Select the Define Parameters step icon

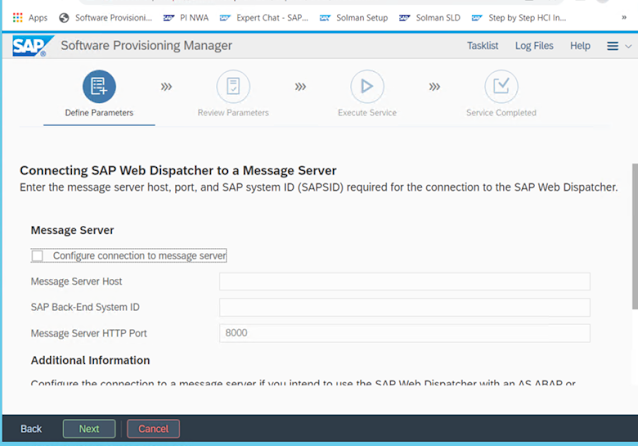99,86
